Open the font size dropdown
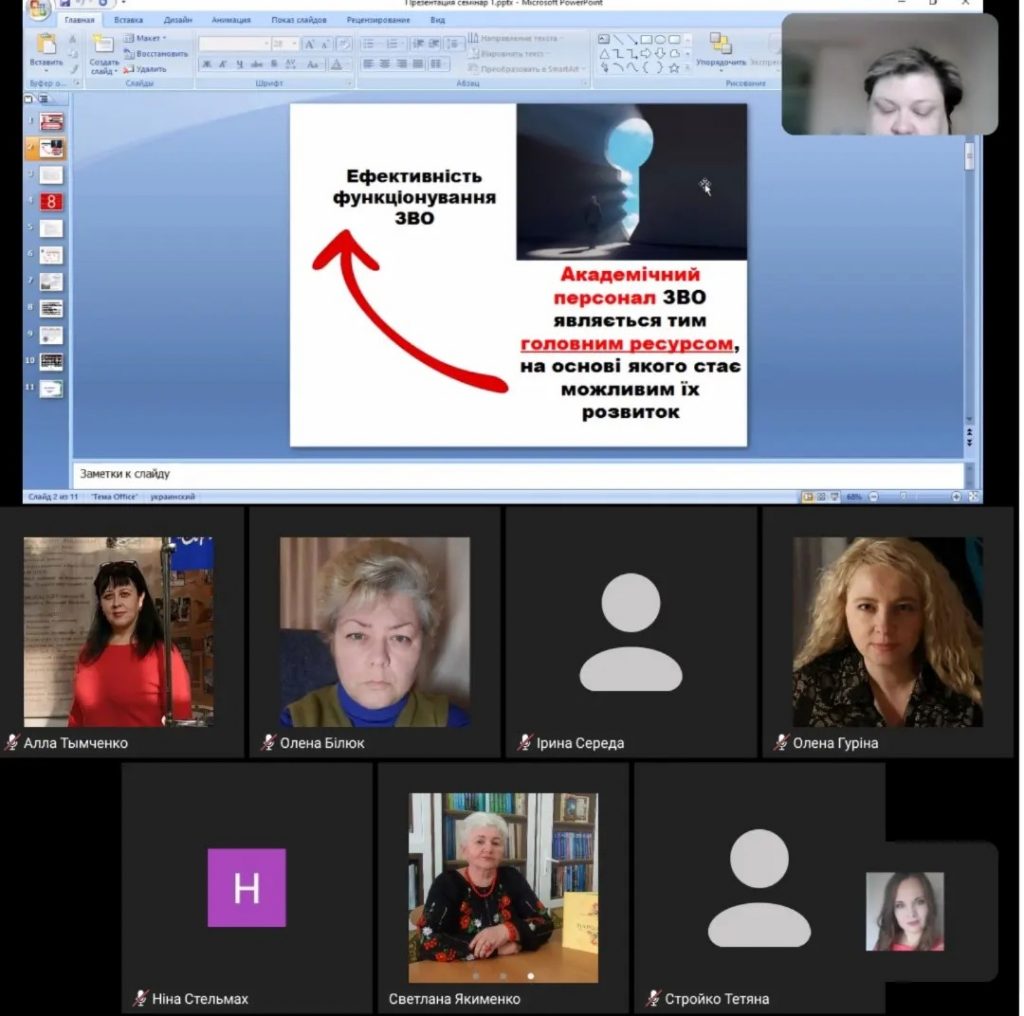1024x1016 pixels. [x=285, y=44]
